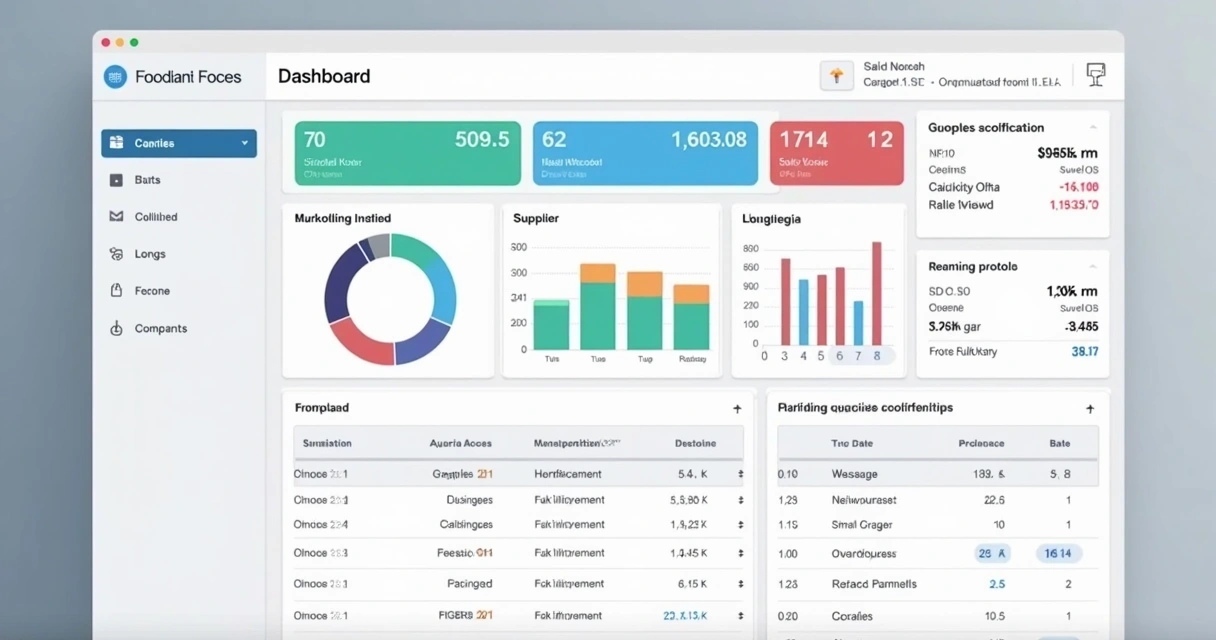Screen dimensions: 1216x640
Task: Collapse the Reaming protole panel
Action: pos(1093,266)
